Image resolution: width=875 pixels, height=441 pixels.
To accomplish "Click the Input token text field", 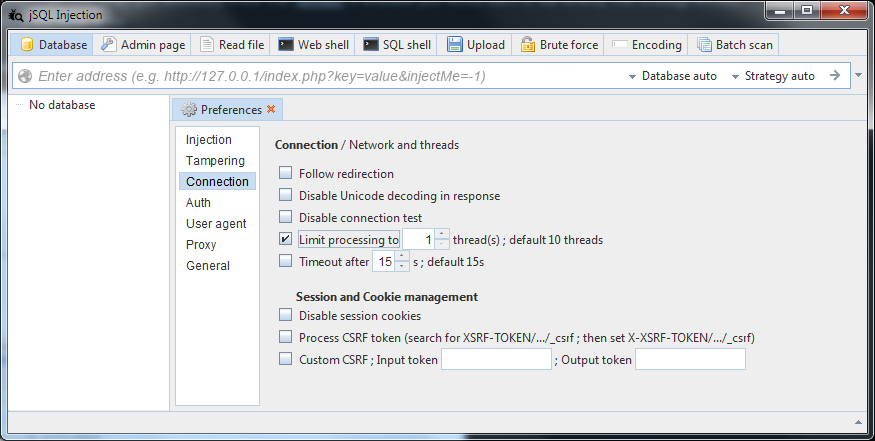I will coord(496,359).
